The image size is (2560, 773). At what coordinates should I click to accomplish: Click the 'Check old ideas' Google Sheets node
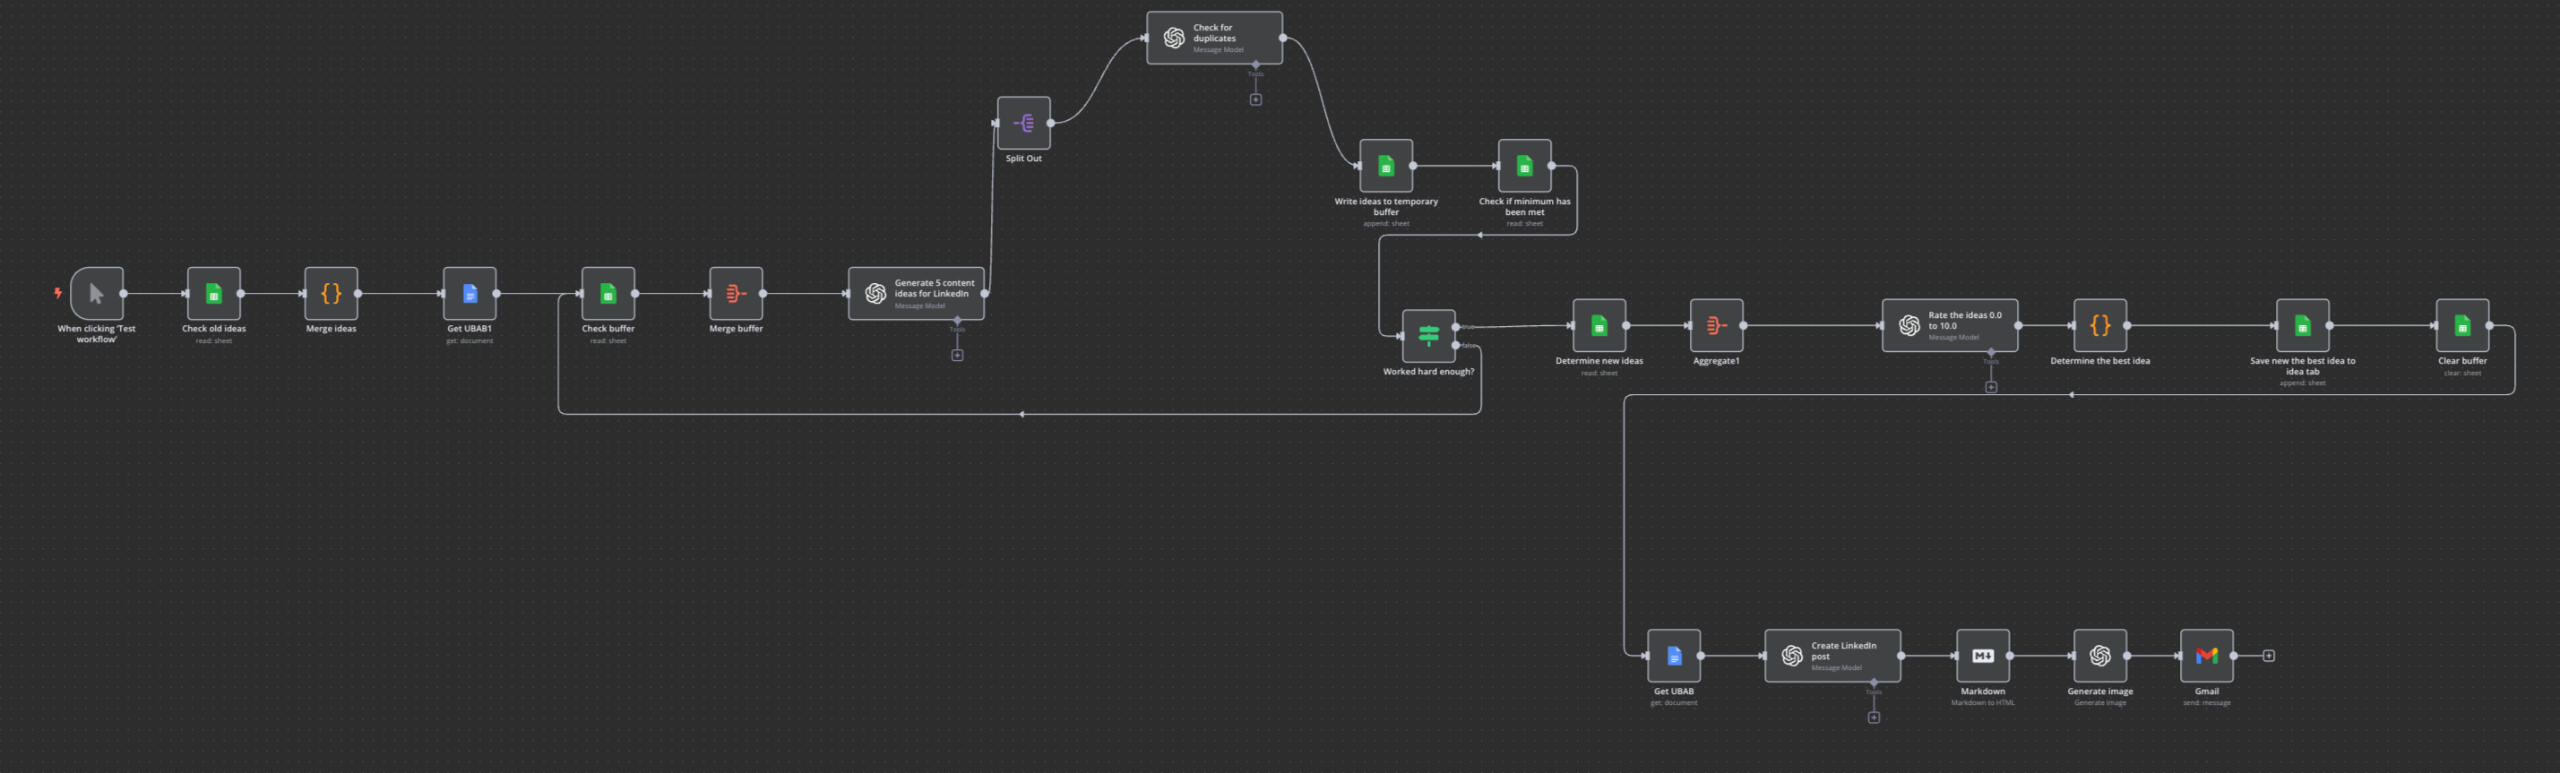pos(213,293)
